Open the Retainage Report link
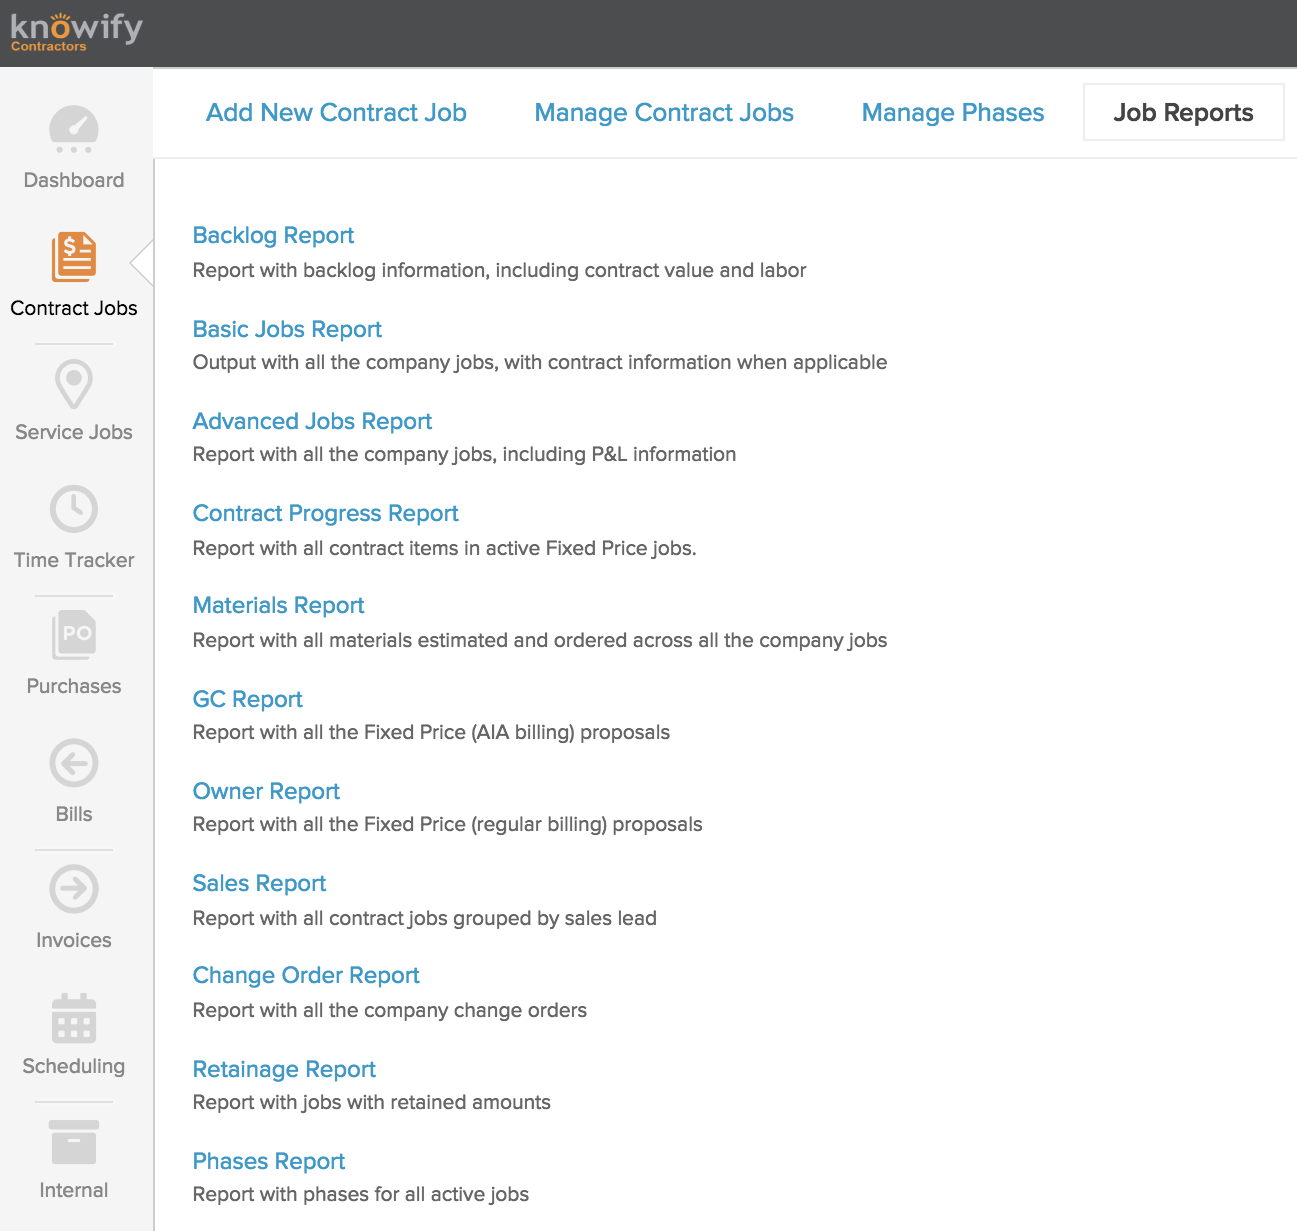Image resolution: width=1297 pixels, height=1231 pixels. pyautogui.click(x=284, y=1069)
